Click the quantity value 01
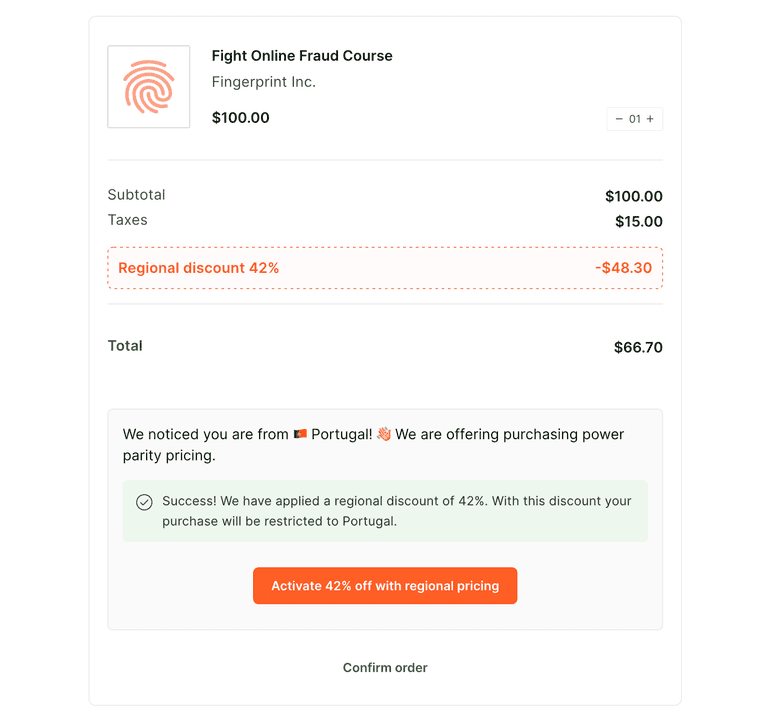Image resolution: width=766 pixels, height=713 pixels. tap(635, 119)
